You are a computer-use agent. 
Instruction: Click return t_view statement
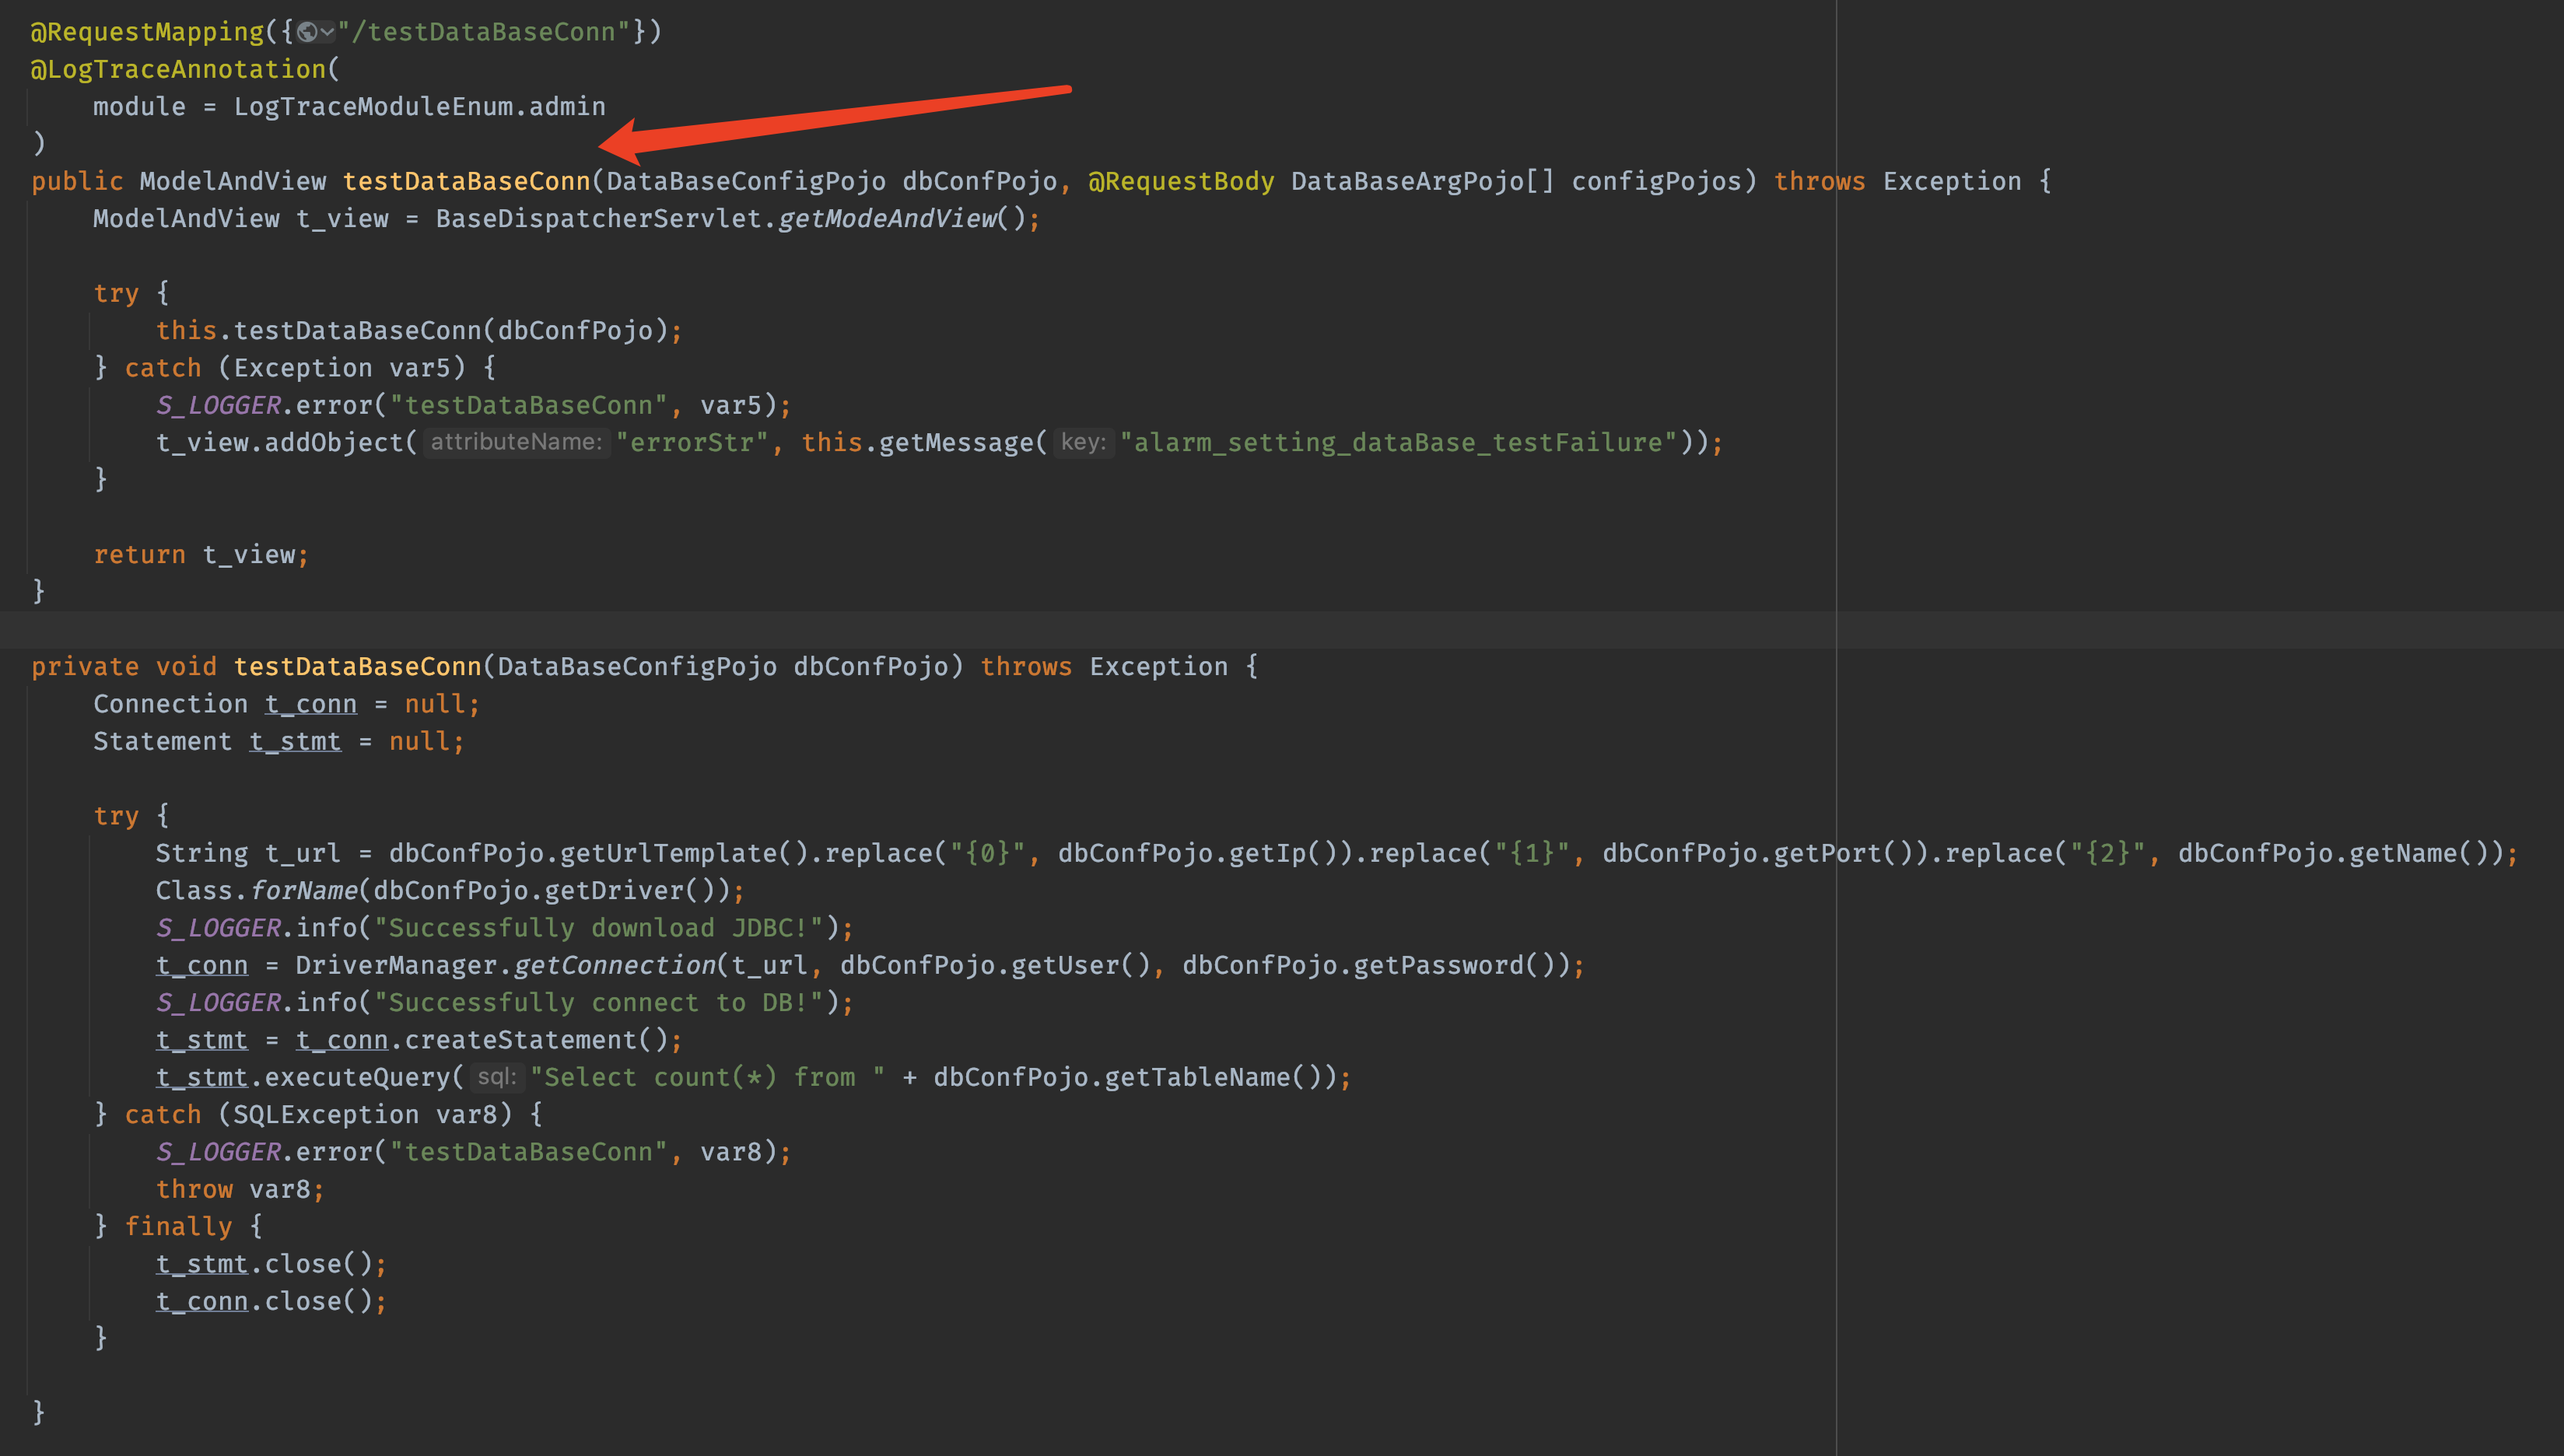(200, 554)
